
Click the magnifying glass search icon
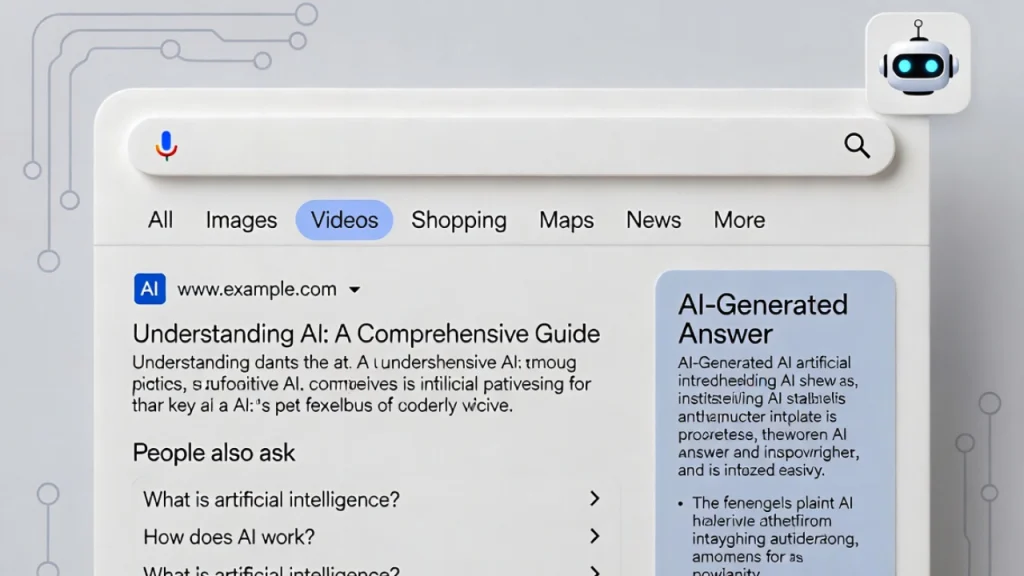857,145
